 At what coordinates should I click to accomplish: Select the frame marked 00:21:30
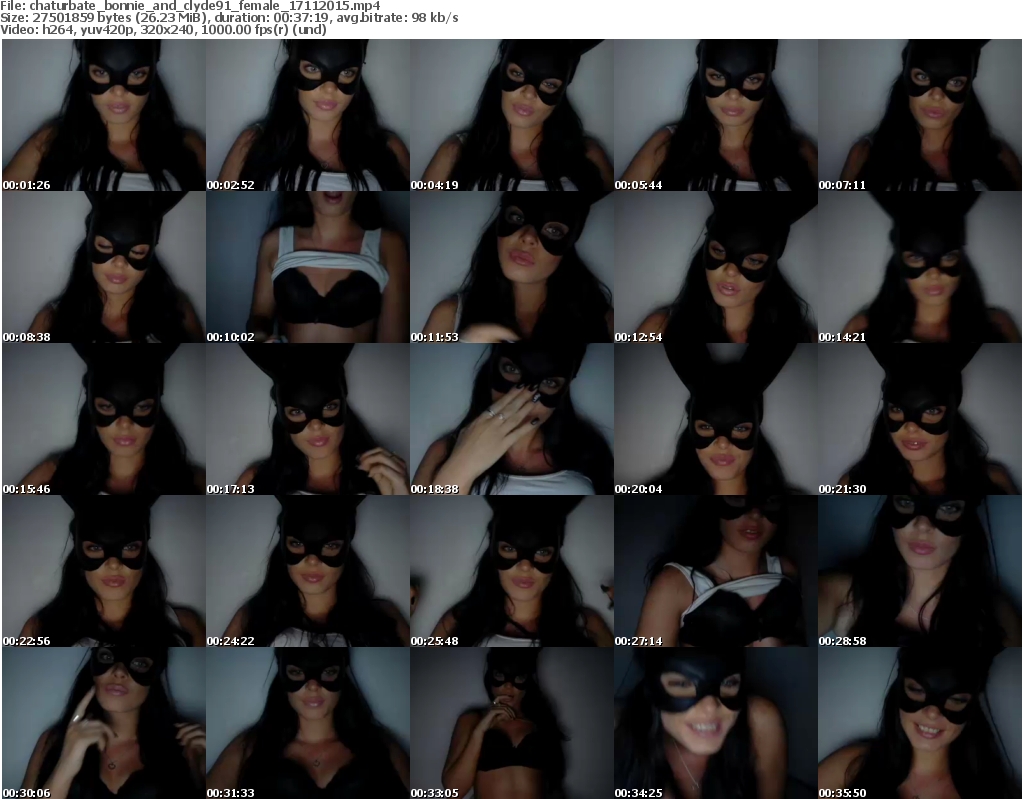pos(920,419)
